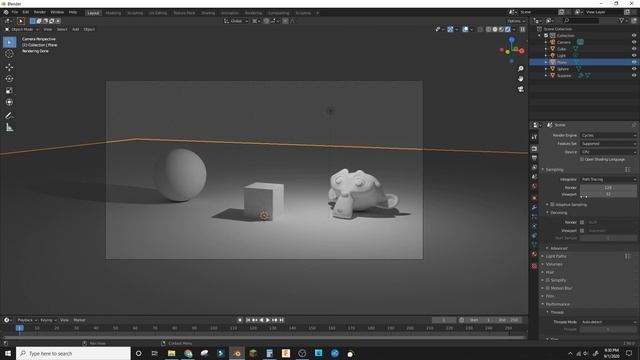Screen dimensions: 640x360
Task: Click the outliner search field
Action: [x=581, y=20]
